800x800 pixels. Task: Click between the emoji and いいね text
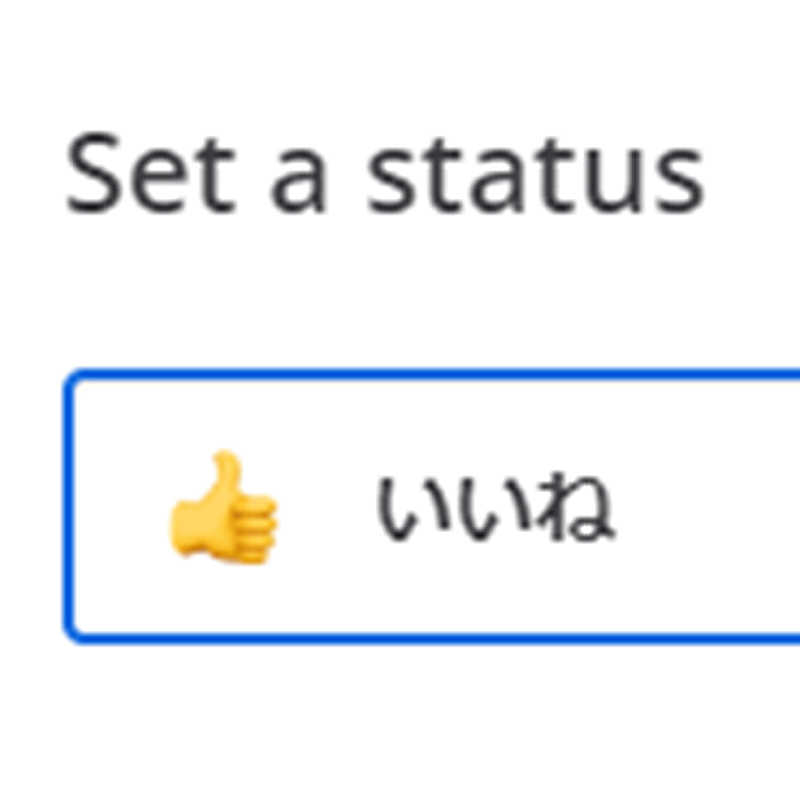tap(327, 507)
